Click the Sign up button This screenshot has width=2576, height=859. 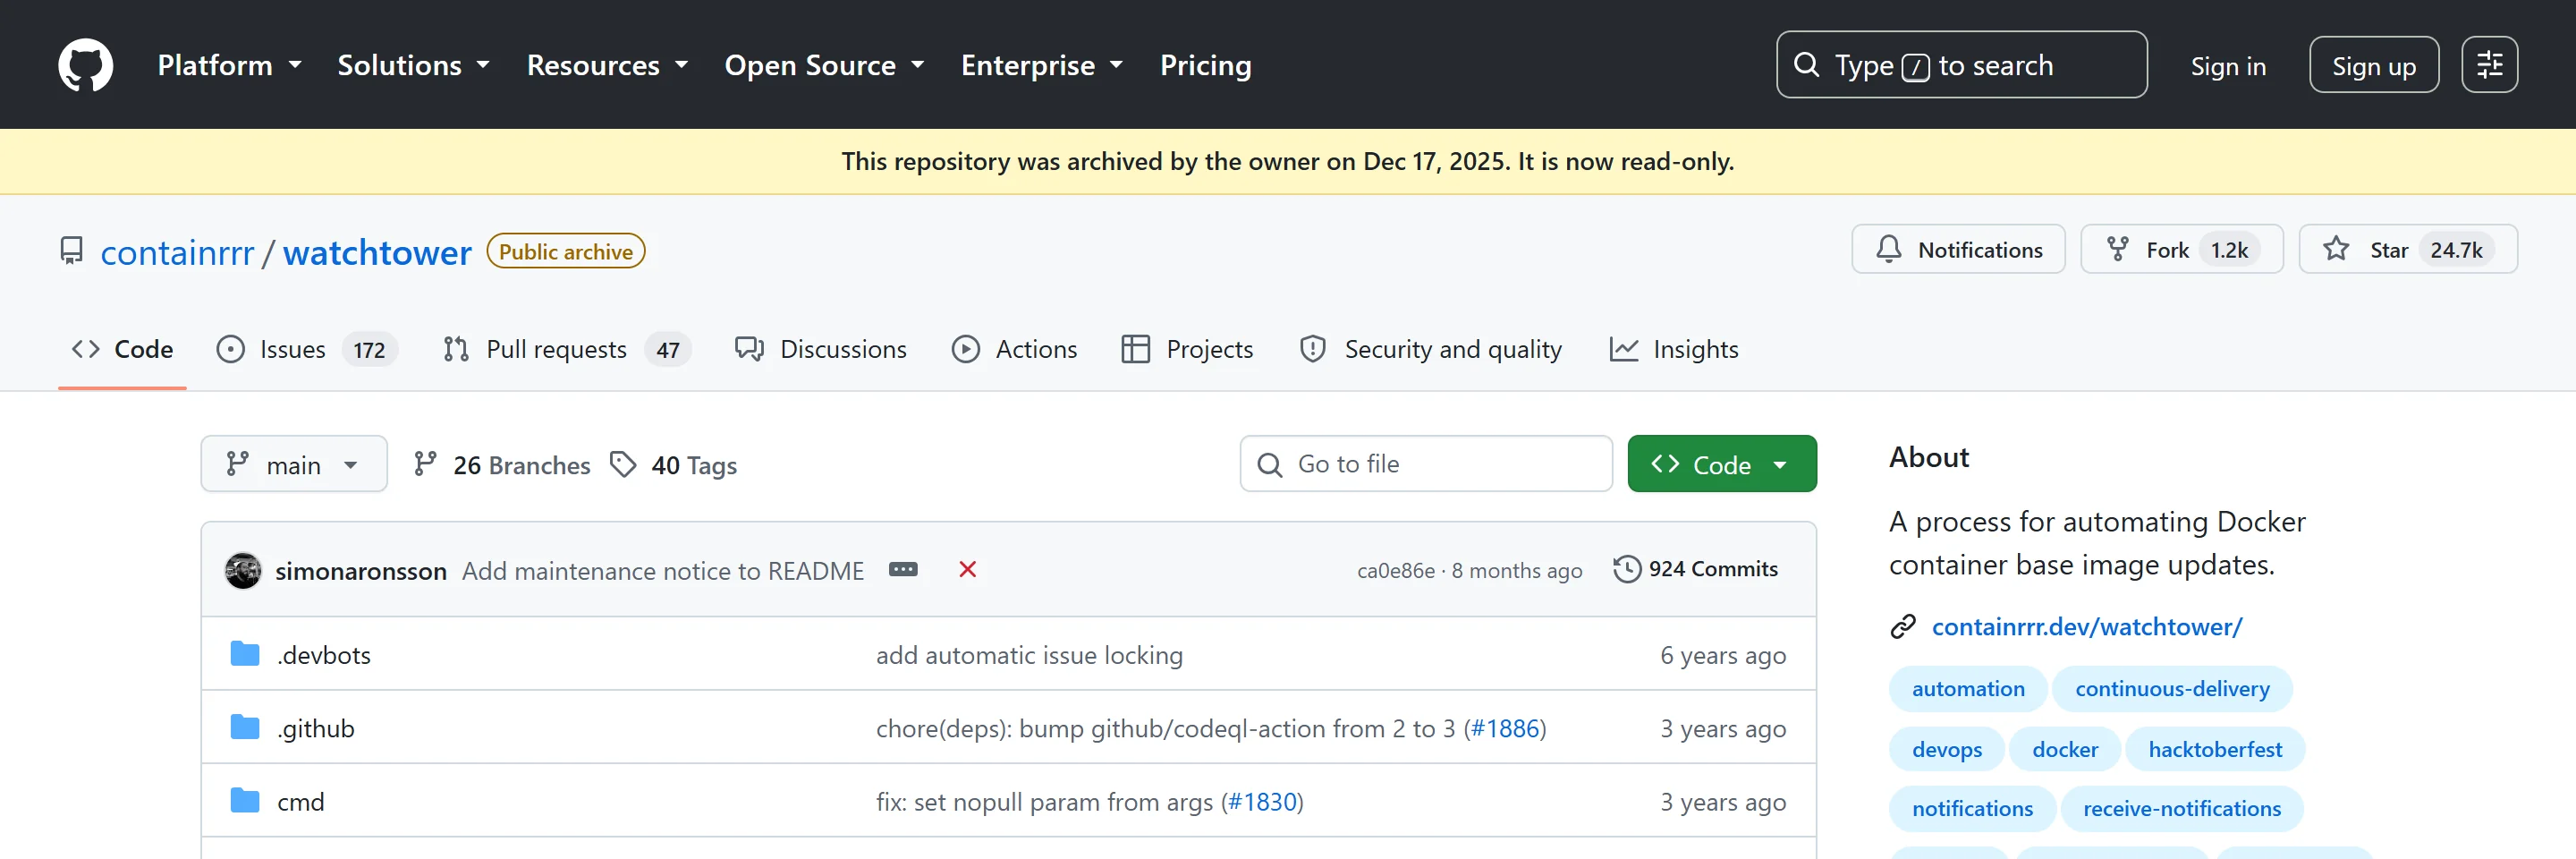pos(2373,65)
